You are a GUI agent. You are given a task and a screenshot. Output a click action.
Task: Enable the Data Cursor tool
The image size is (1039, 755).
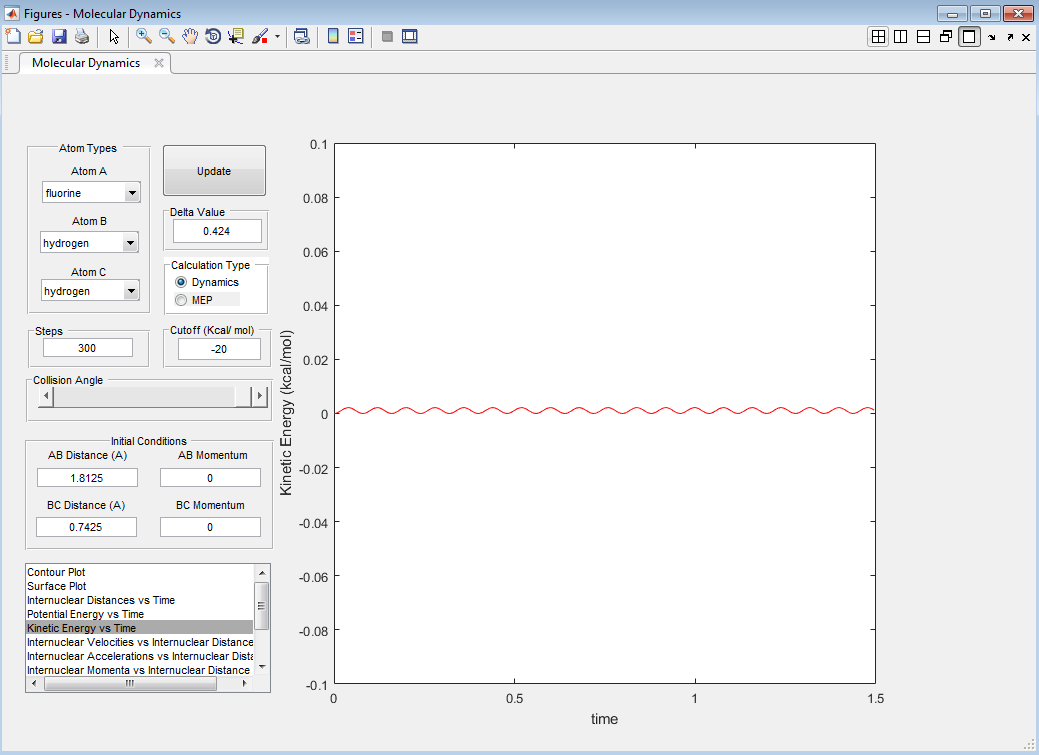[236, 36]
